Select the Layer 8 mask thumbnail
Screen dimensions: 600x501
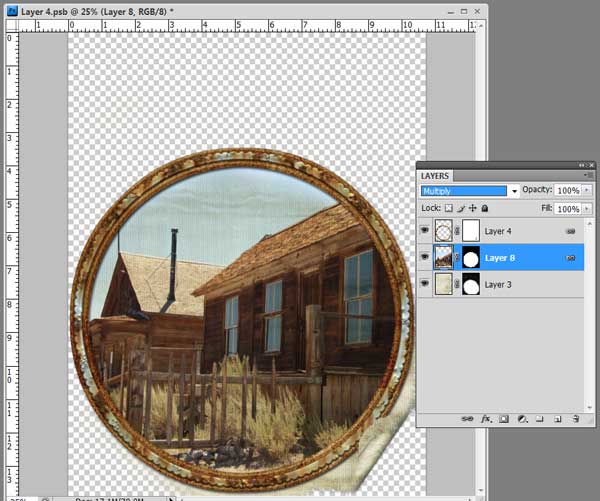click(x=471, y=257)
